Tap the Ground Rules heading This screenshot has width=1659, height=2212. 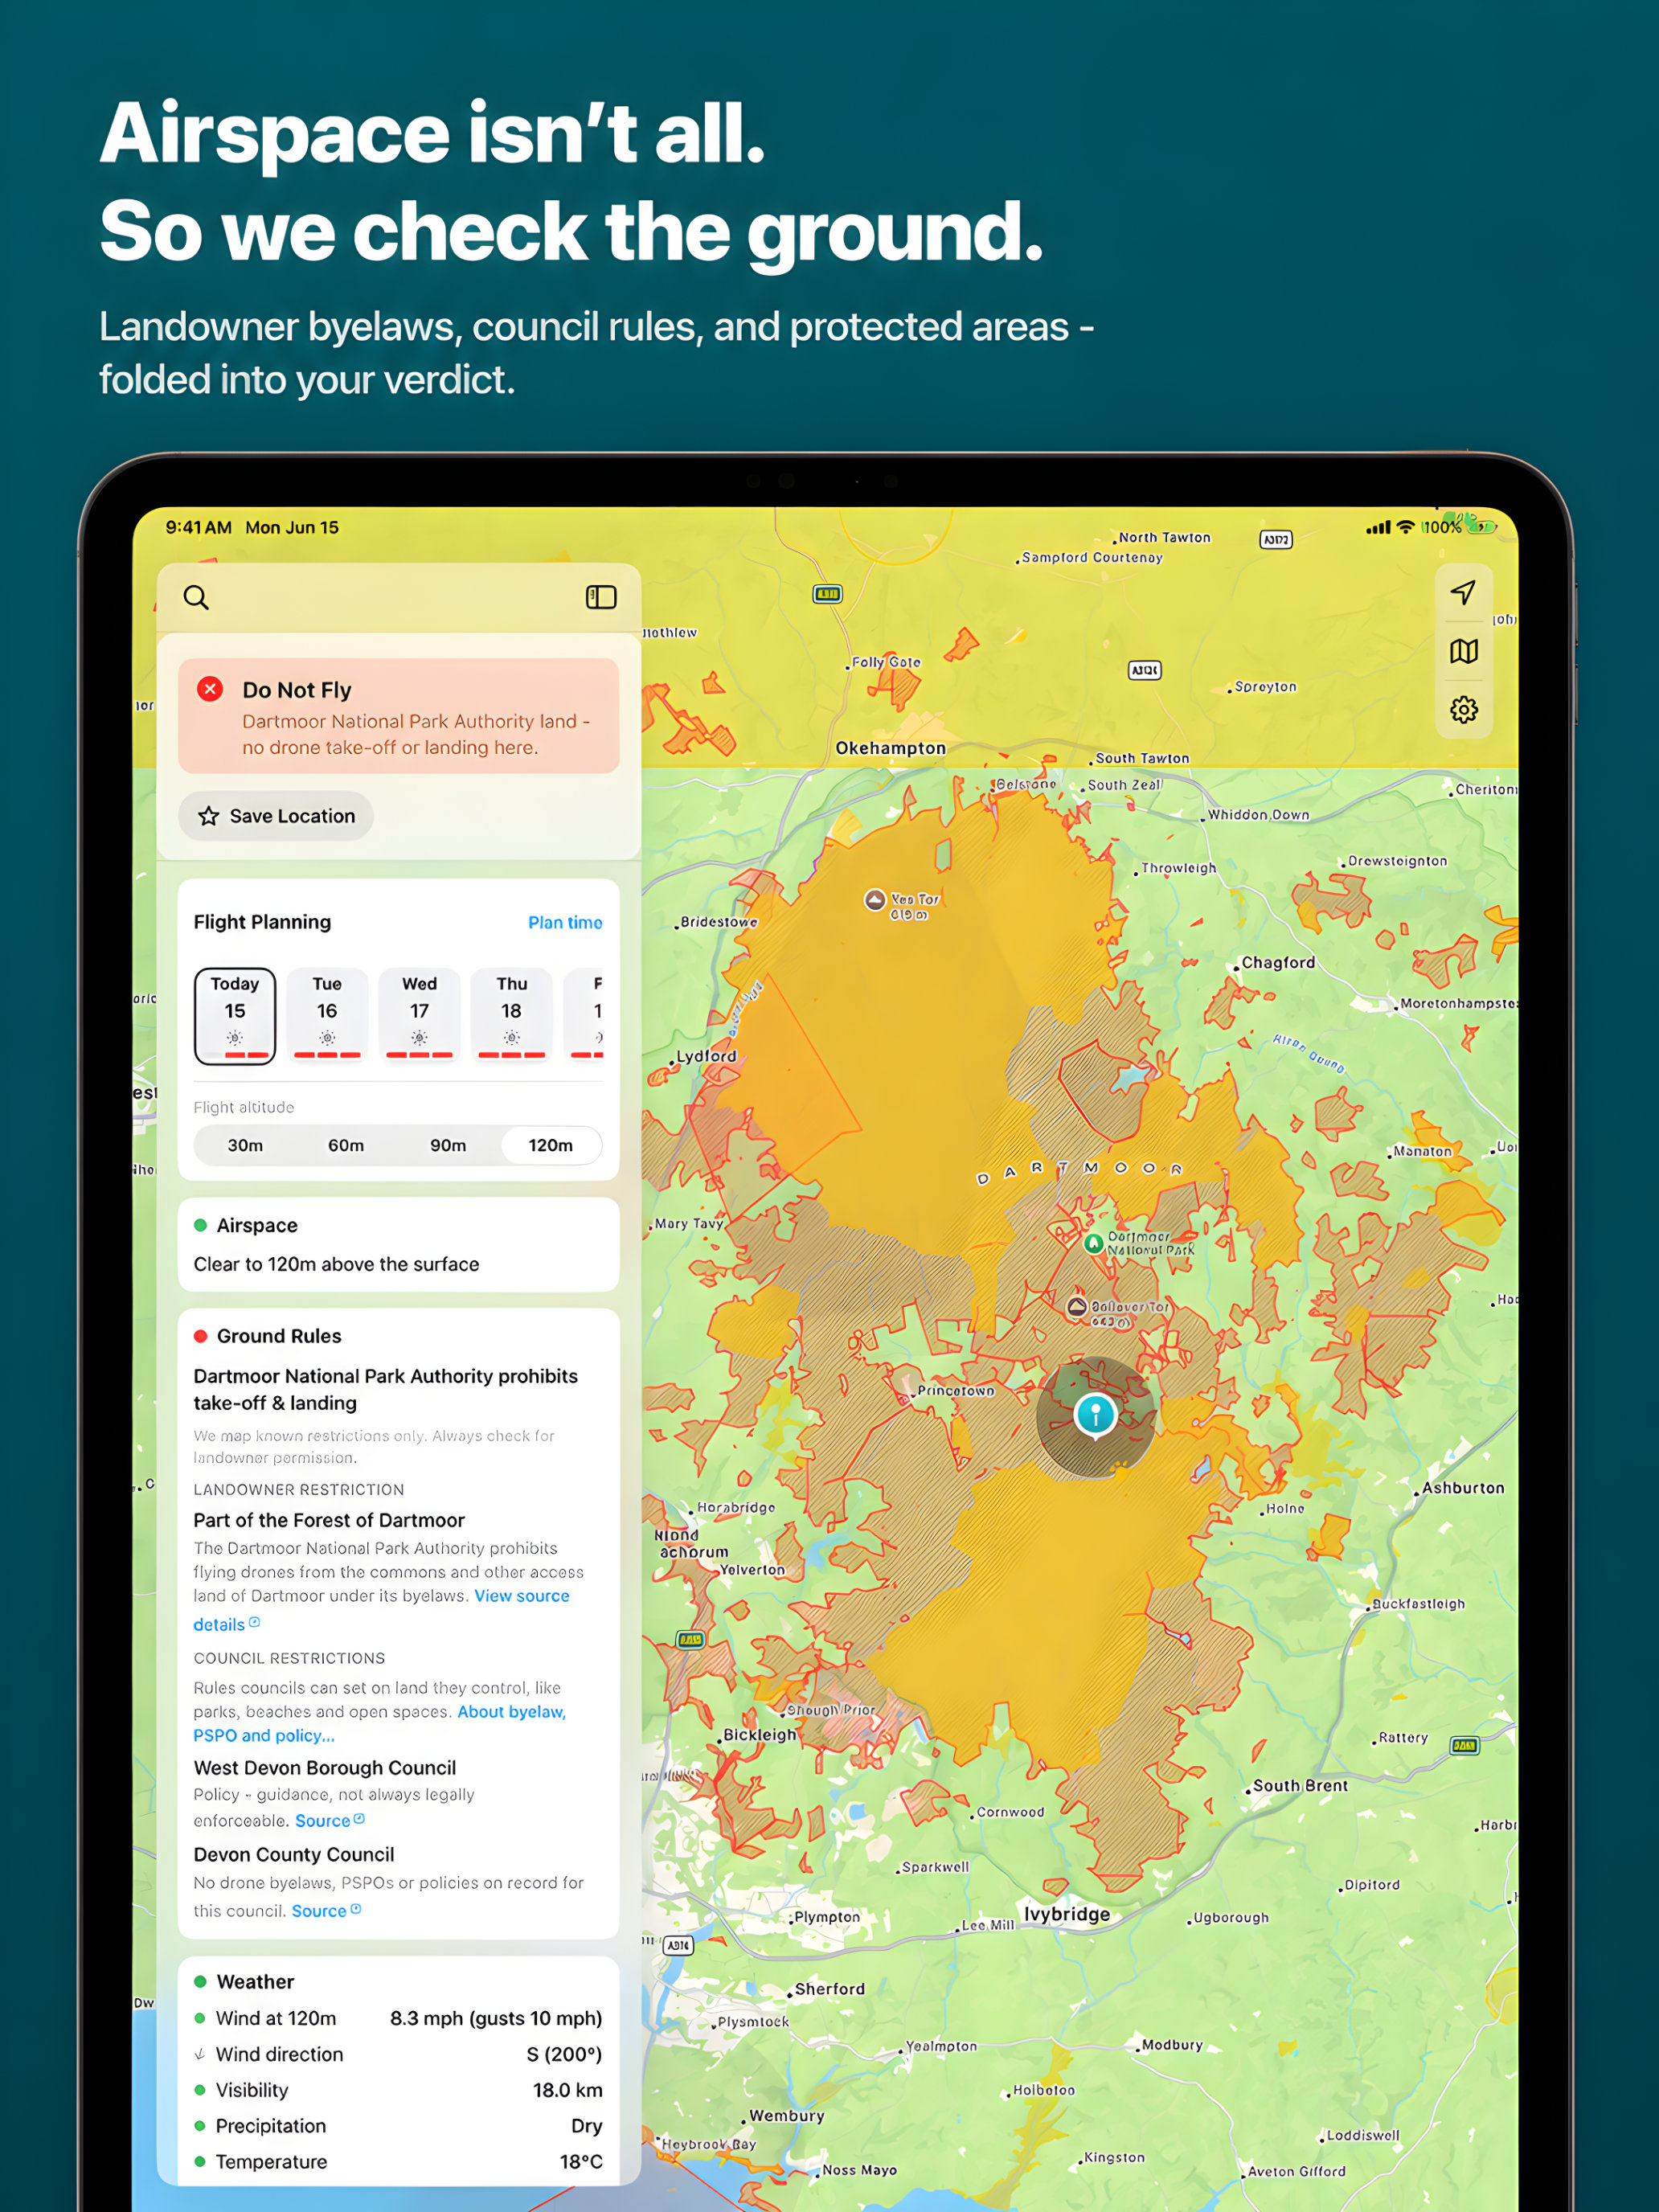279,1336
